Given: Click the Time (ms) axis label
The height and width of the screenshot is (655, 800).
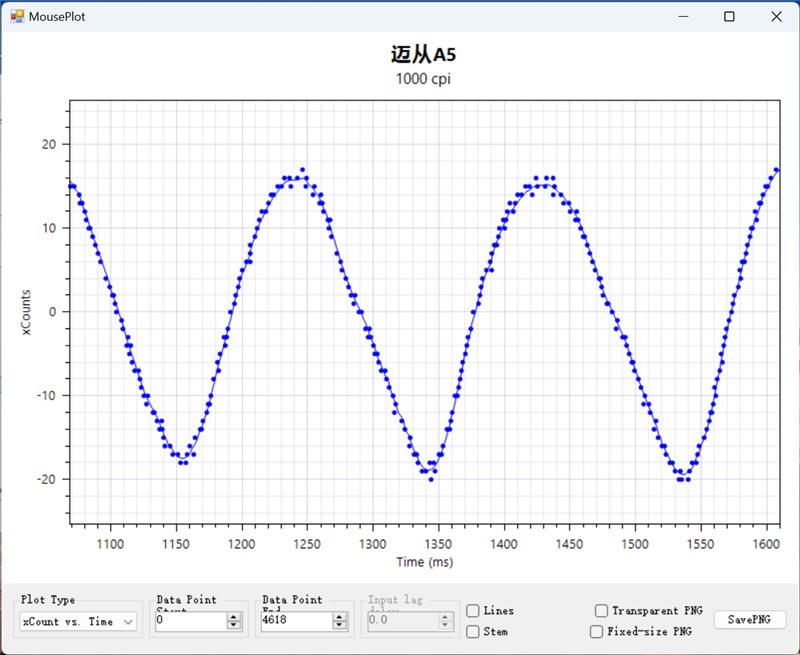Looking at the screenshot, I should point(424,562).
